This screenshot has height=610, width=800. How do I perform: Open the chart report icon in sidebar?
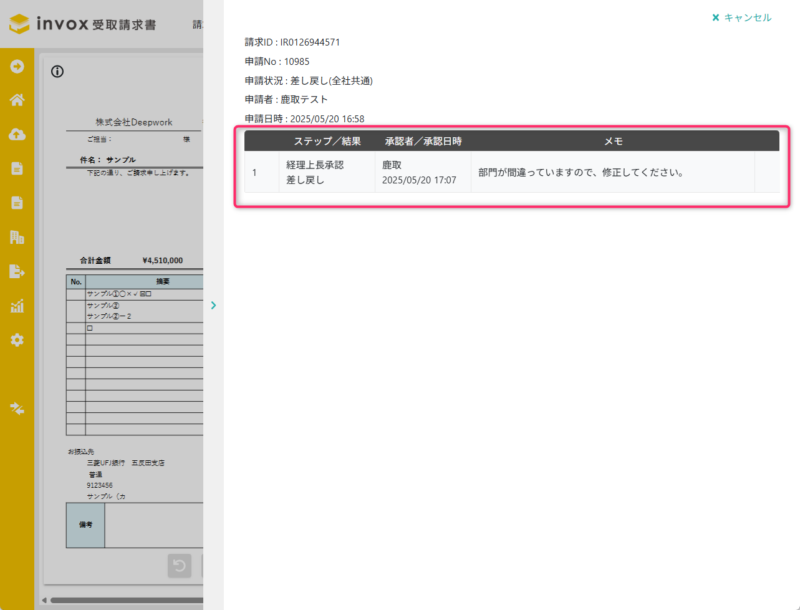[x=17, y=306]
